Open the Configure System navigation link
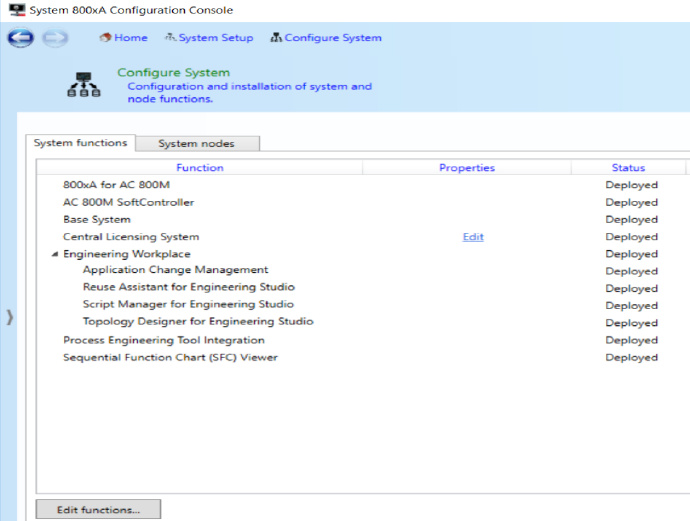The width and height of the screenshot is (690, 521). [x=333, y=38]
